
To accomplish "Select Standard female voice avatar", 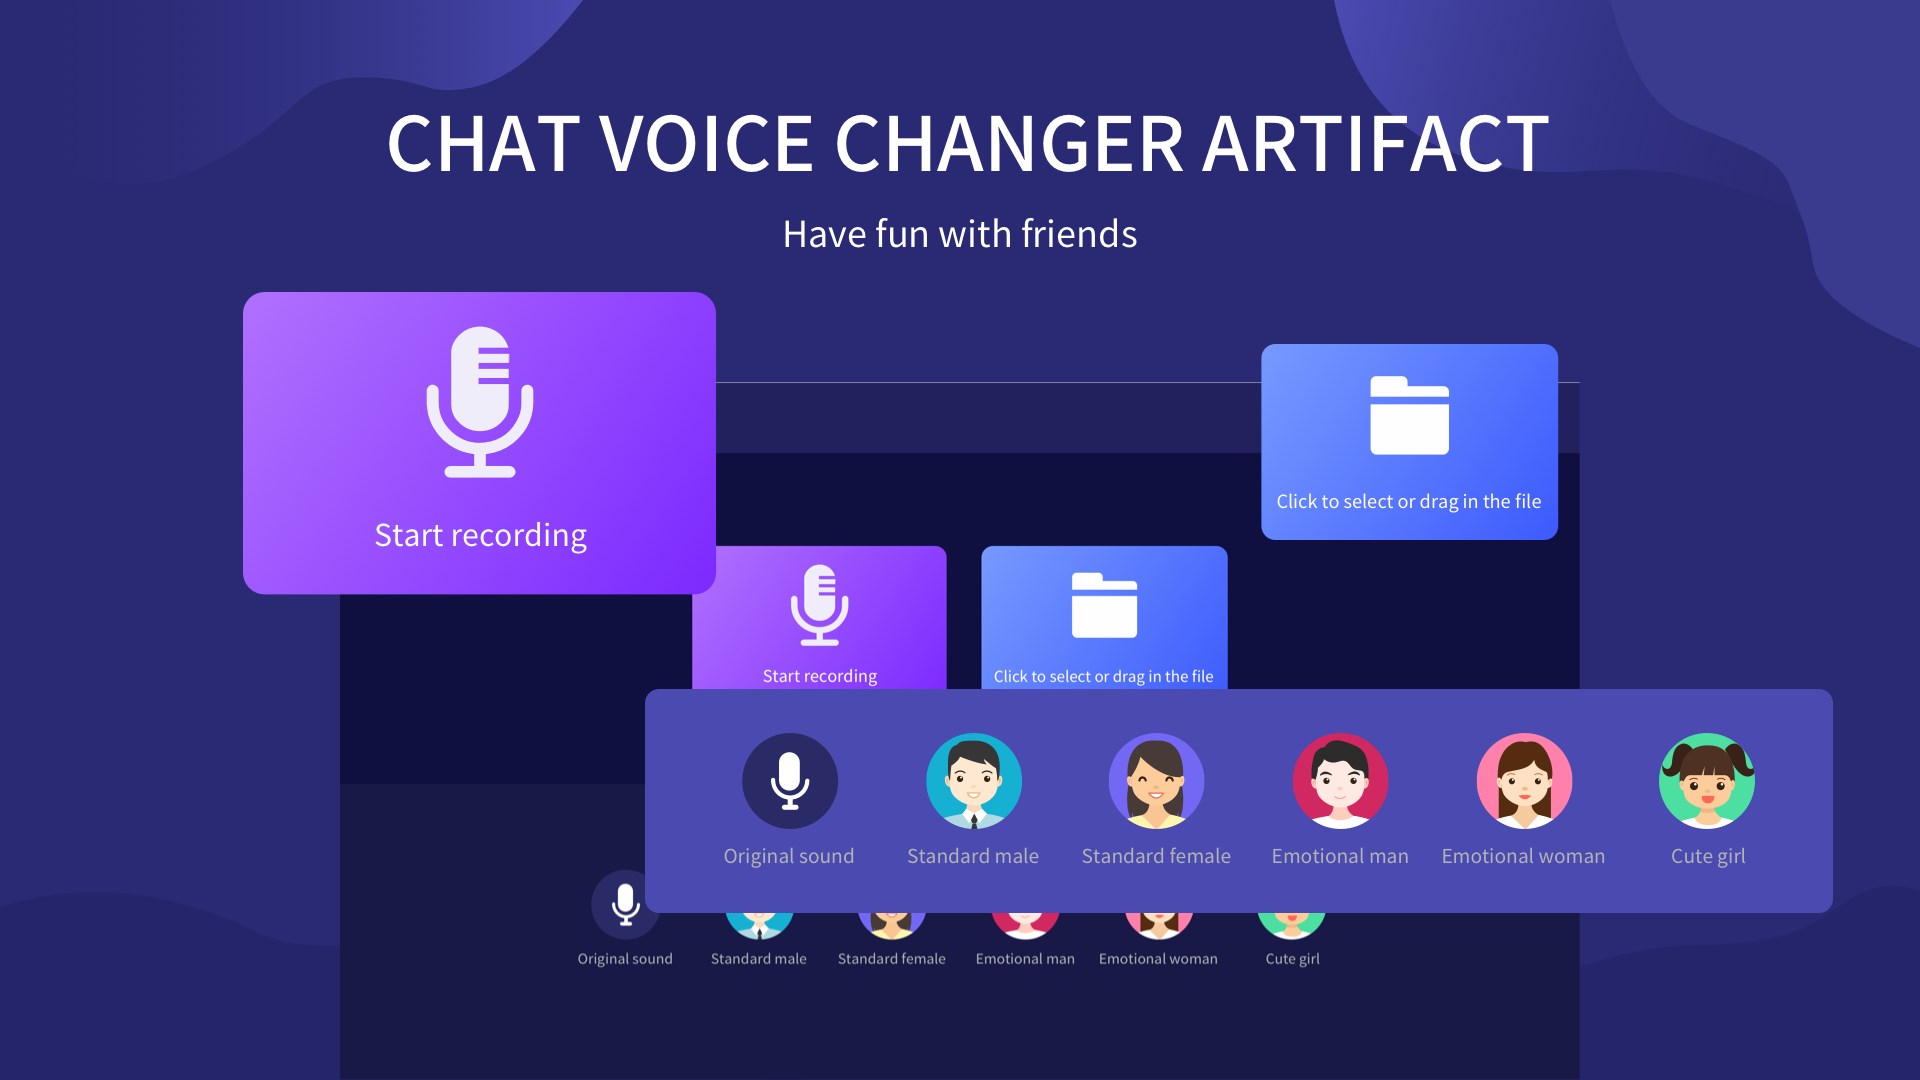I will pos(1156,781).
